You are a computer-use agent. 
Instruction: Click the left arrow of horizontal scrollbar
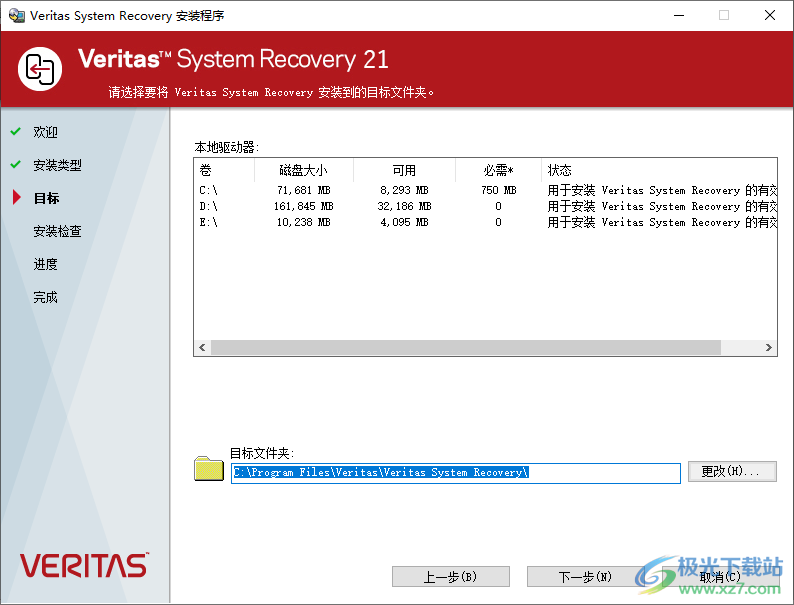click(203, 347)
